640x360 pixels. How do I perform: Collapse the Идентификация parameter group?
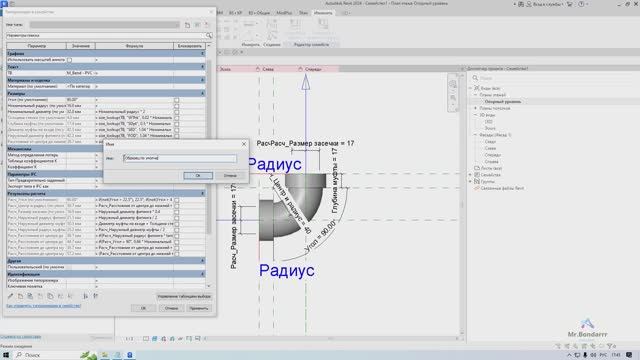click(202, 274)
